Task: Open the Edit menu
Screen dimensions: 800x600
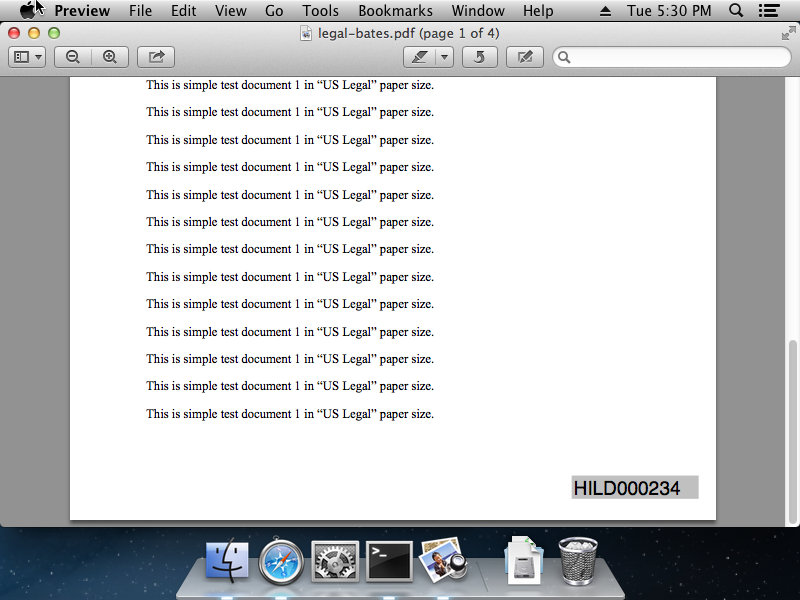Action: (183, 11)
